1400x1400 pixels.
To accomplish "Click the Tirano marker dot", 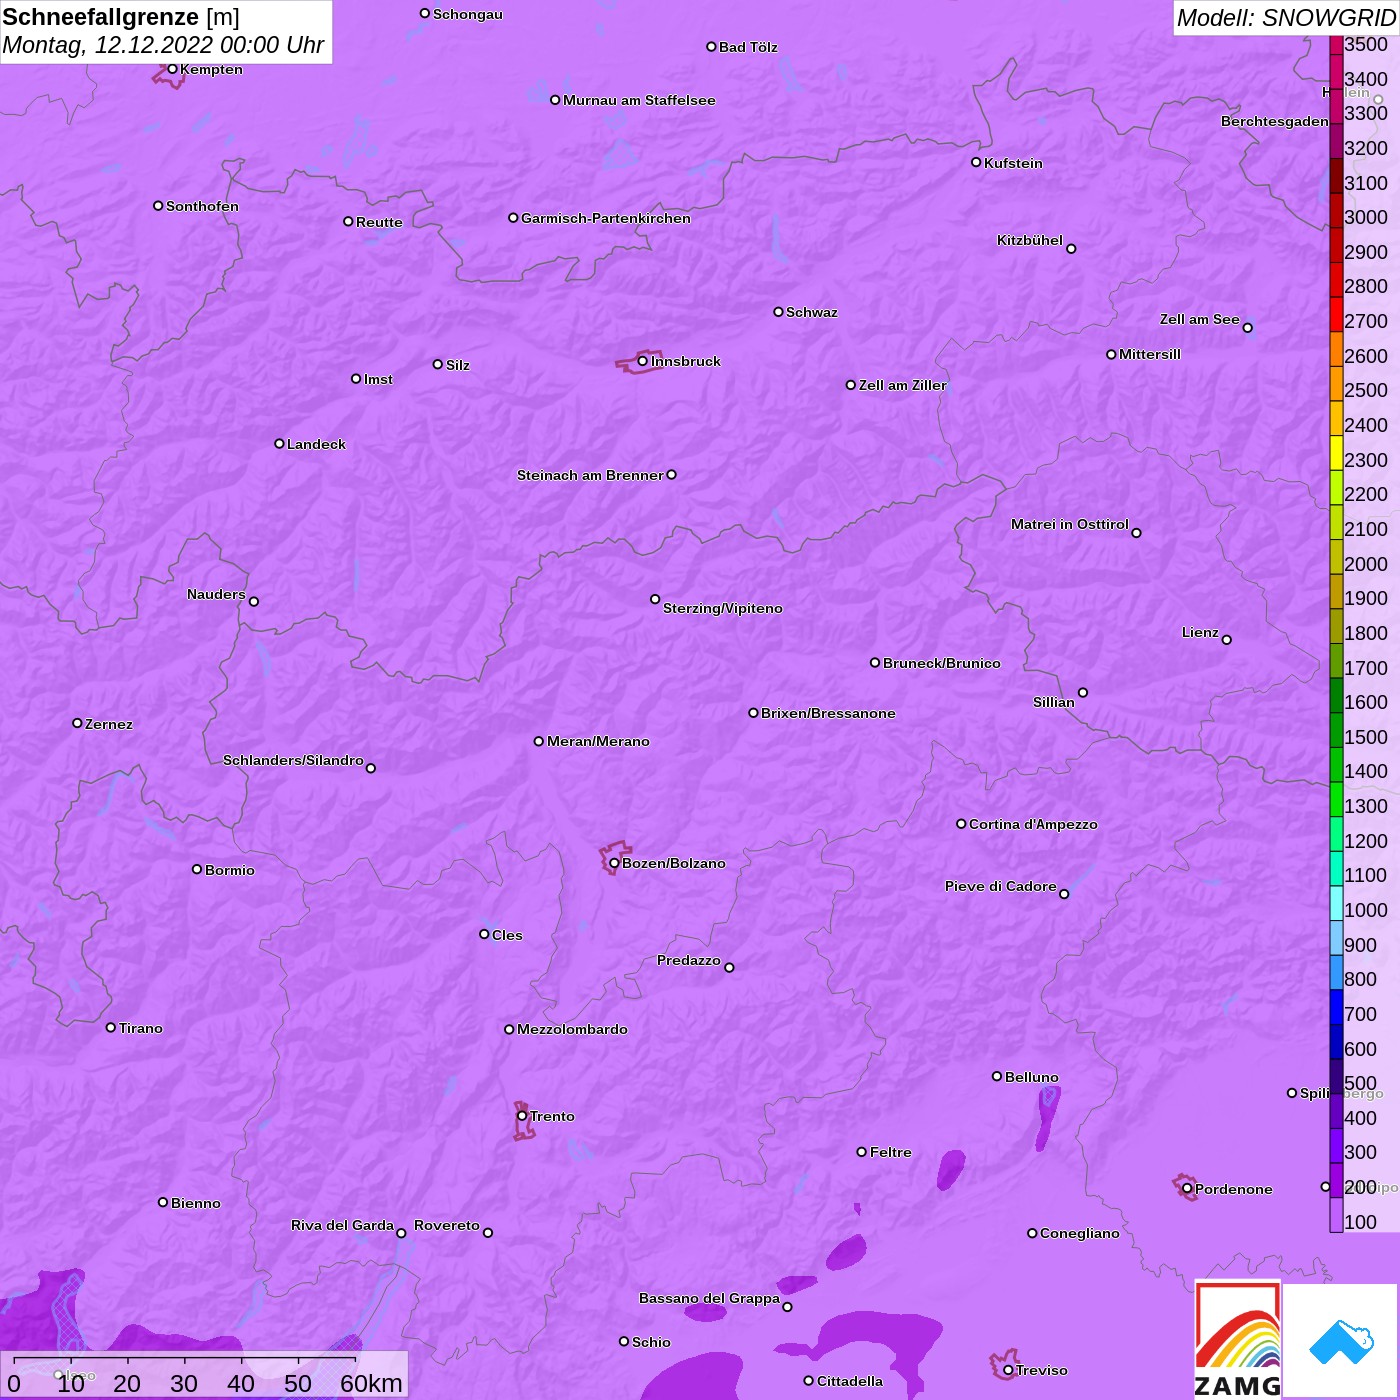I will coord(111,1027).
